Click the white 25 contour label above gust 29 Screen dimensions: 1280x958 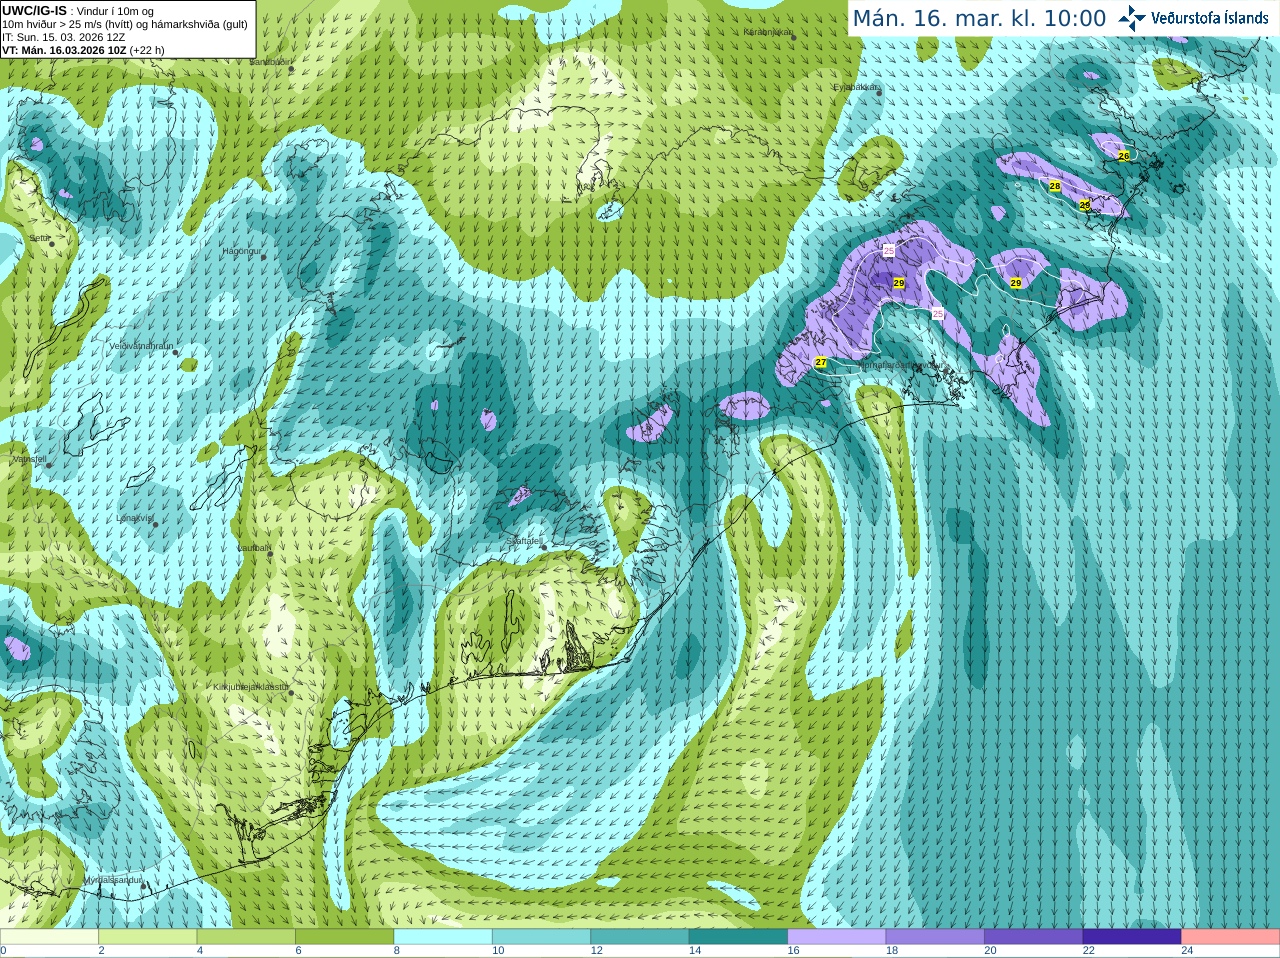tap(889, 250)
